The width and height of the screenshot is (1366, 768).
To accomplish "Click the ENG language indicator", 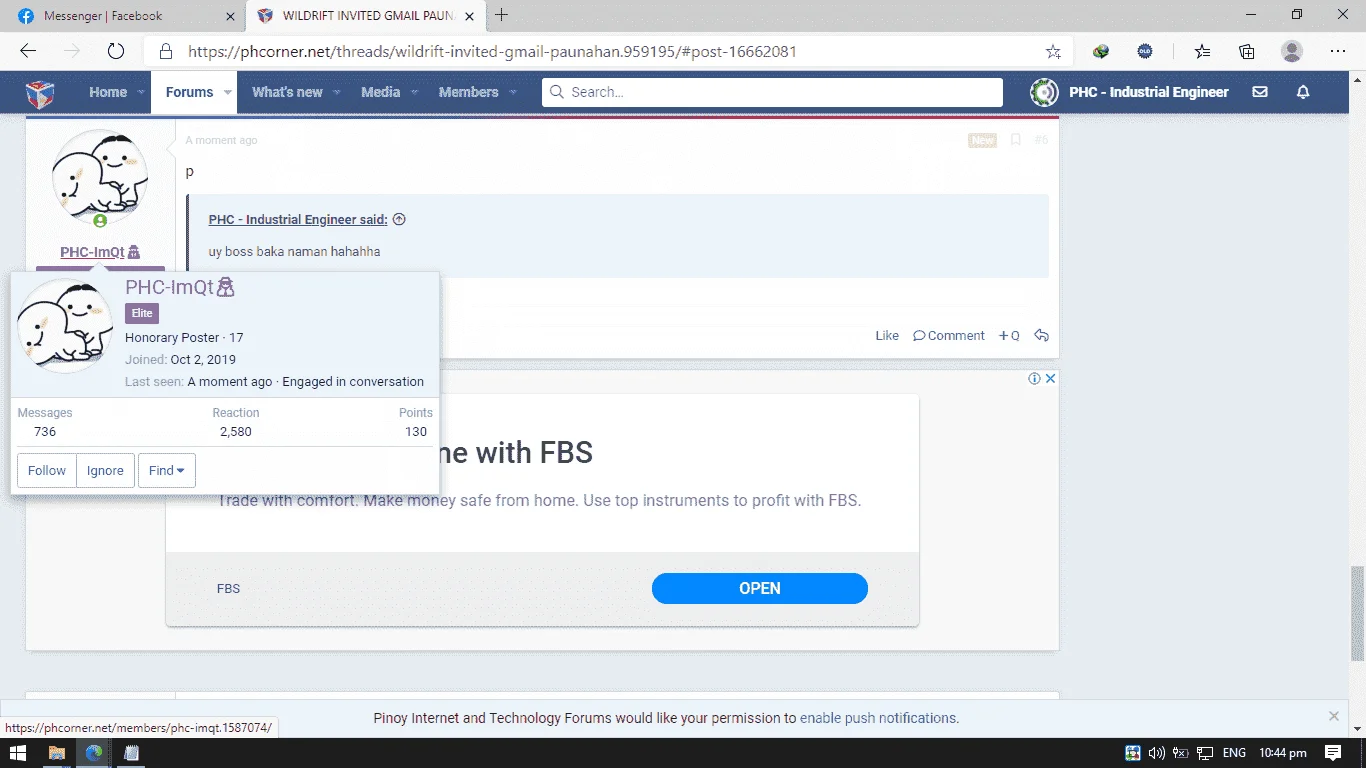I will coord(1234,753).
